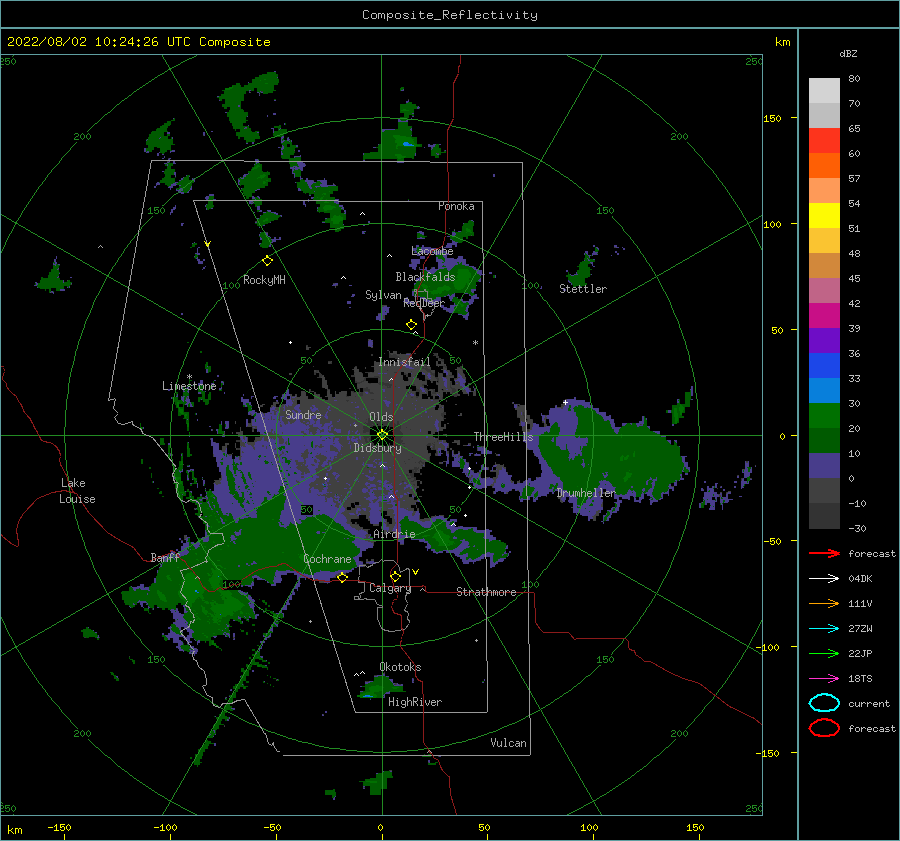Click the Lake Louise label
The width and height of the screenshot is (900, 841).
[77, 491]
